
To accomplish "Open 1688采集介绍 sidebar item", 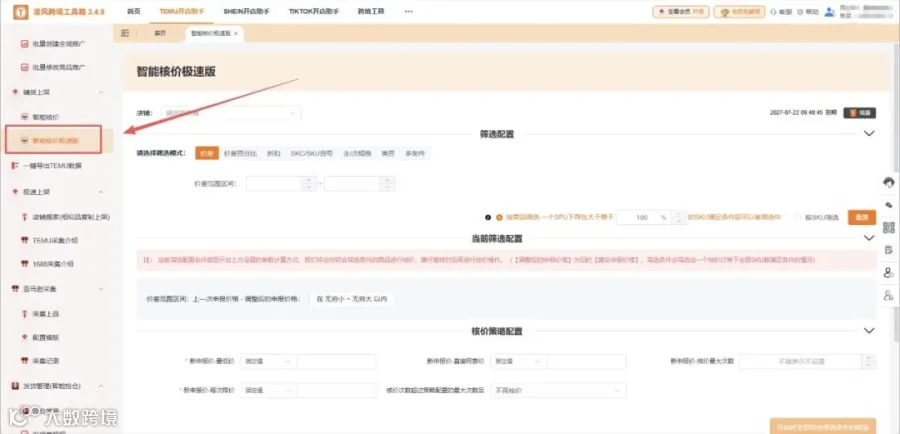I will tap(53, 264).
